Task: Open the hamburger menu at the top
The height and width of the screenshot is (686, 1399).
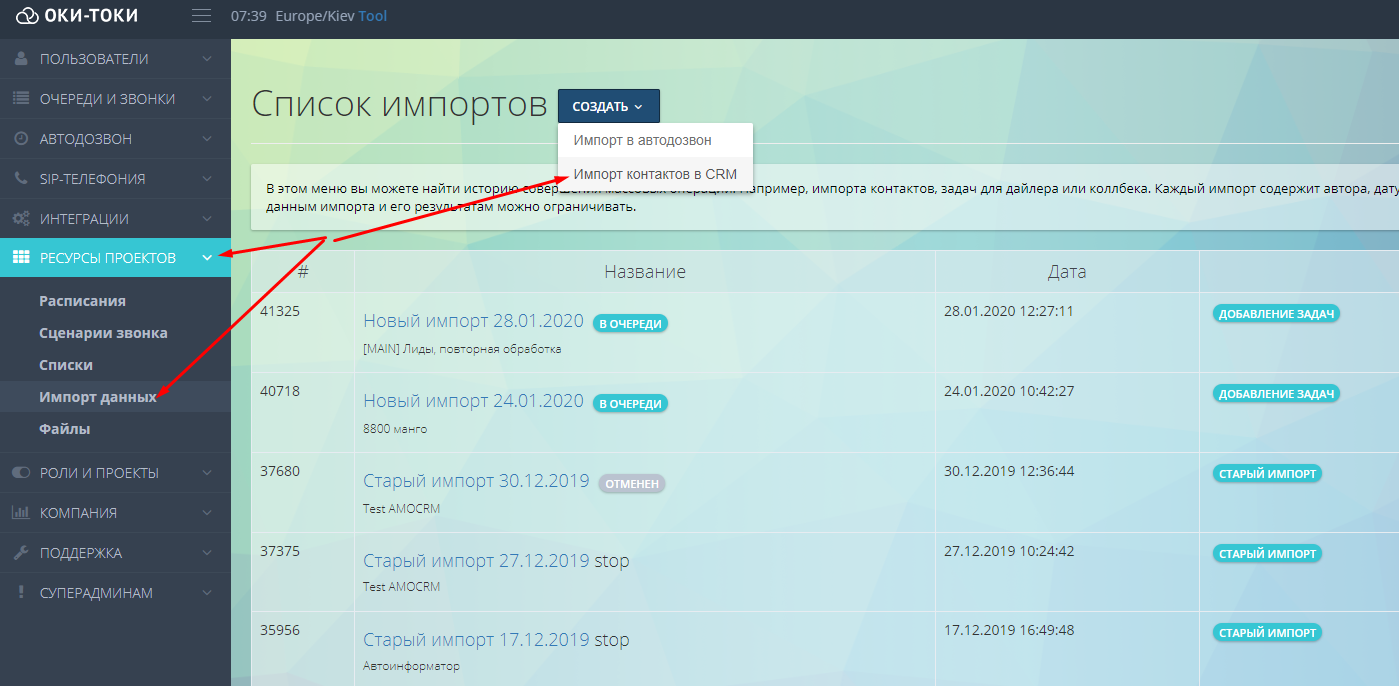Action: click(x=200, y=15)
